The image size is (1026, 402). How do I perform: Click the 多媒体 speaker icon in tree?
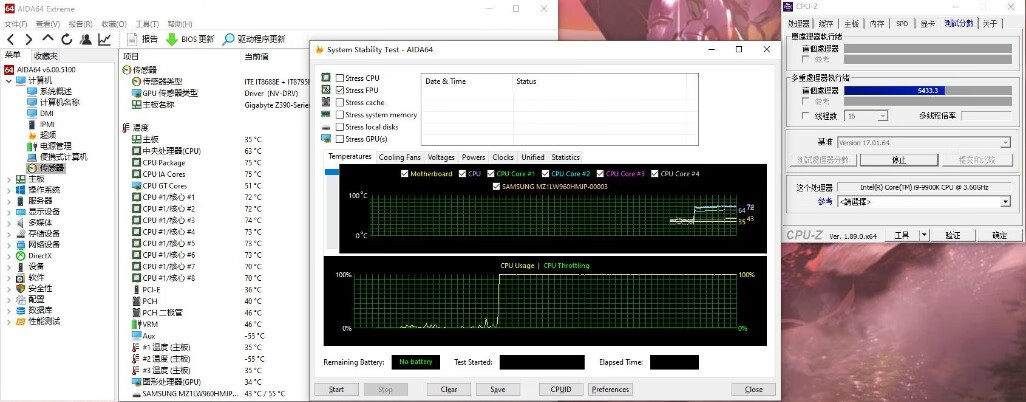pyautogui.click(x=21, y=223)
